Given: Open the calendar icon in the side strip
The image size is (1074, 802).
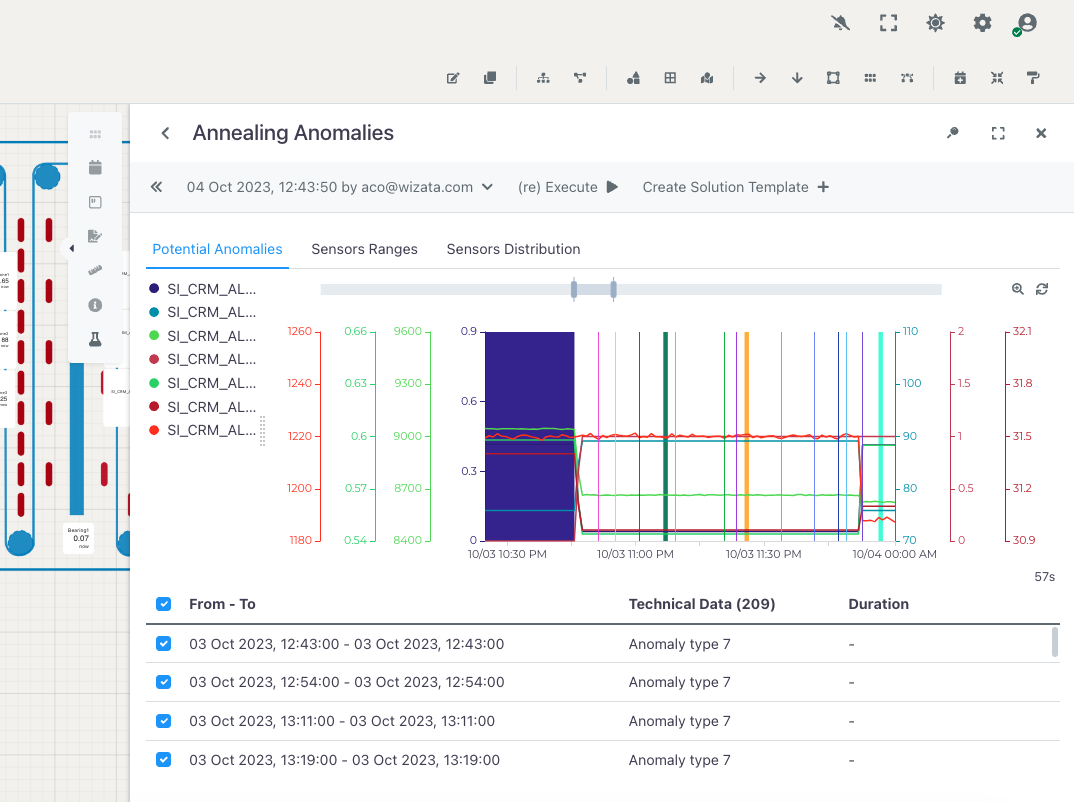Looking at the screenshot, I should click(95, 167).
